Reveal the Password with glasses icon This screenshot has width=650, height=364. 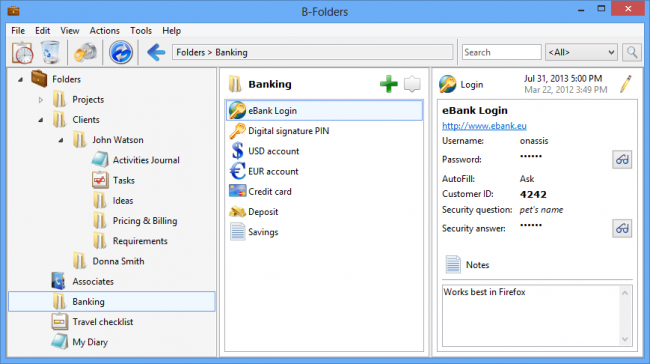[x=622, y=160]
